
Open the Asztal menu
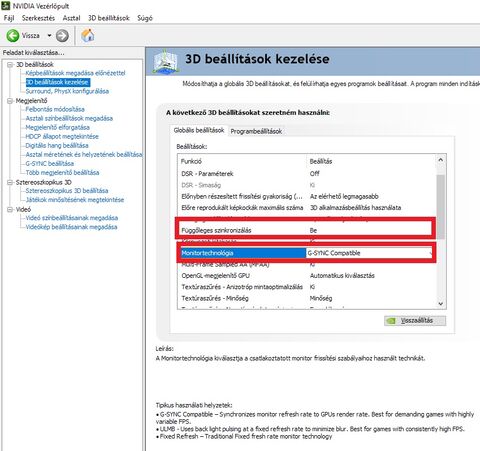coord(71,18)
